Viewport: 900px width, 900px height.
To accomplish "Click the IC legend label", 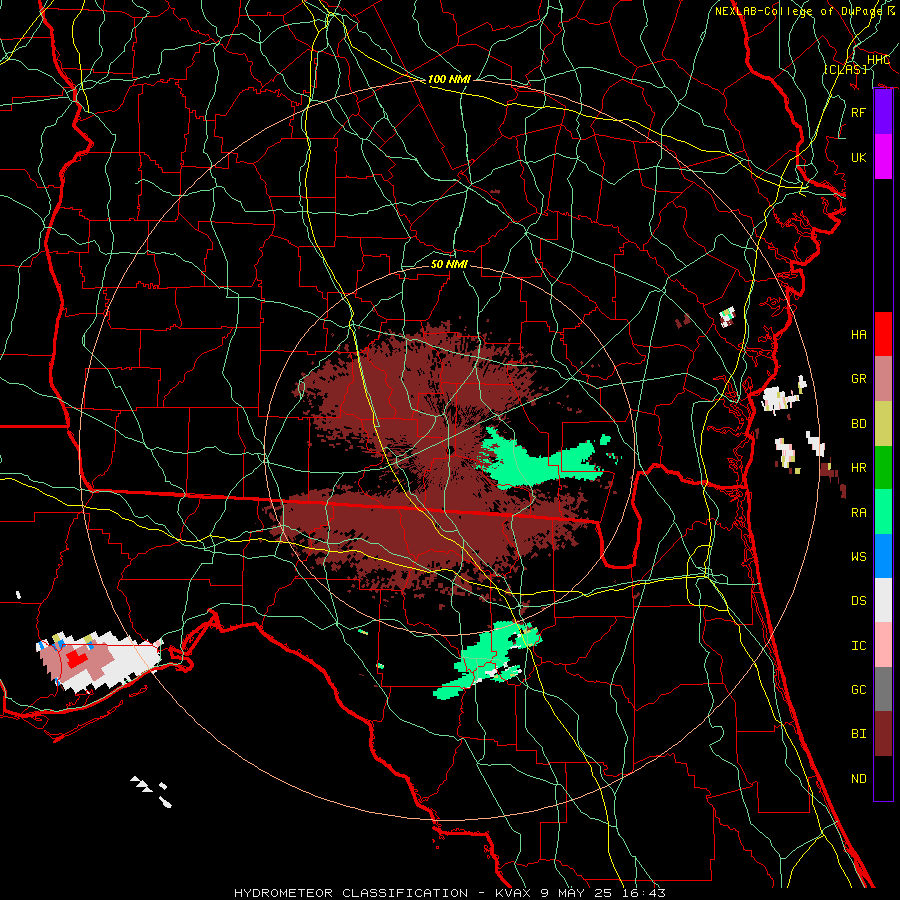I will pos(859,646).
